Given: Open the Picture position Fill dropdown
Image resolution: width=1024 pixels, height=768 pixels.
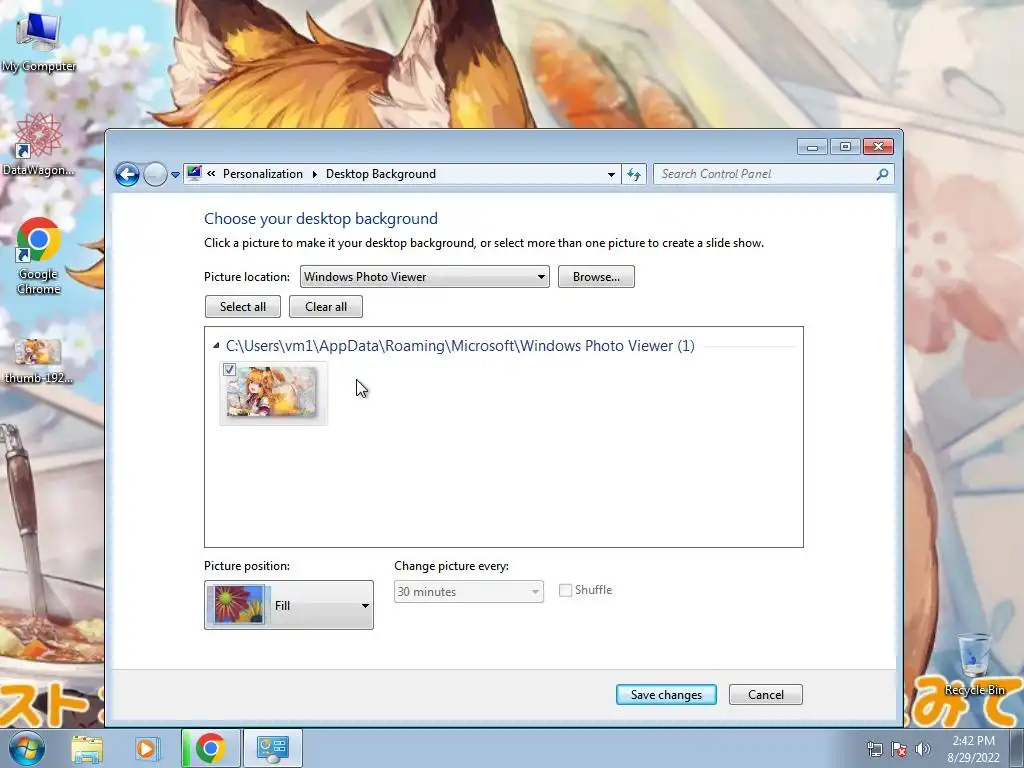Looking at the screenshot, I should pos(289,605).
